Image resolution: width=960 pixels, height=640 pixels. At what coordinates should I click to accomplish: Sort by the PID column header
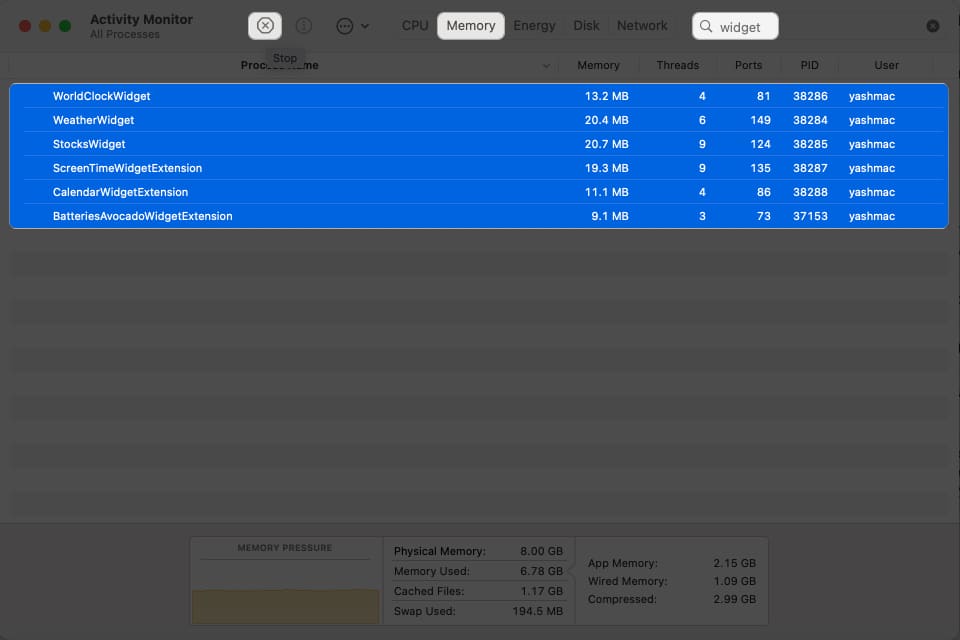tap(809, 66)
